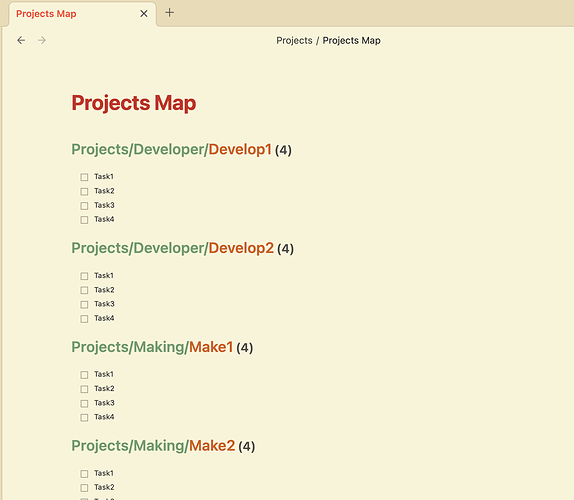
Task: Check Task2 under Develop1
Action: click(84, 191)
